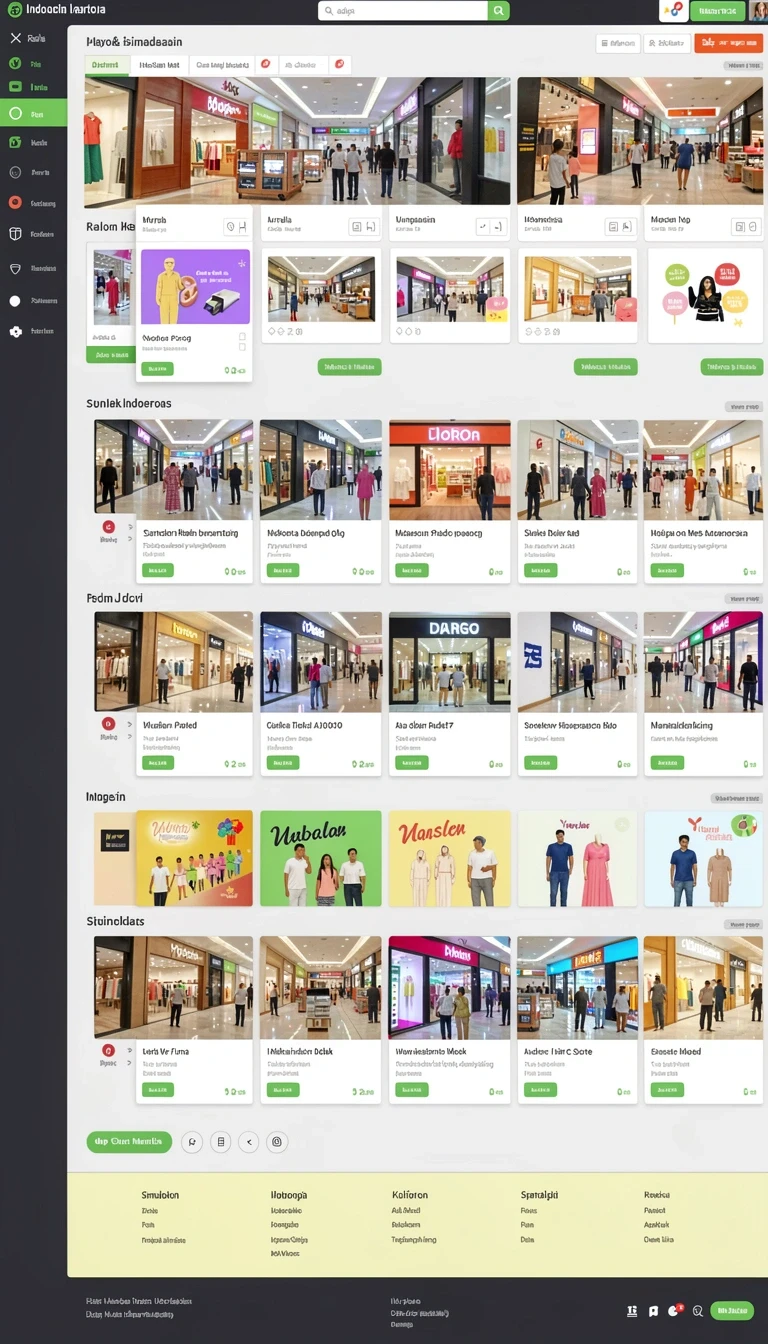Open the DARGO storefront thumbnail

coord(449,662)
